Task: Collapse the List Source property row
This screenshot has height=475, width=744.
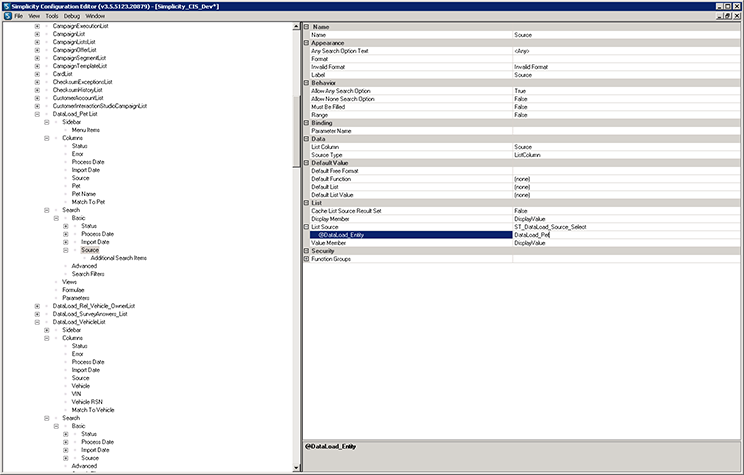Action: tap(306, 227)
